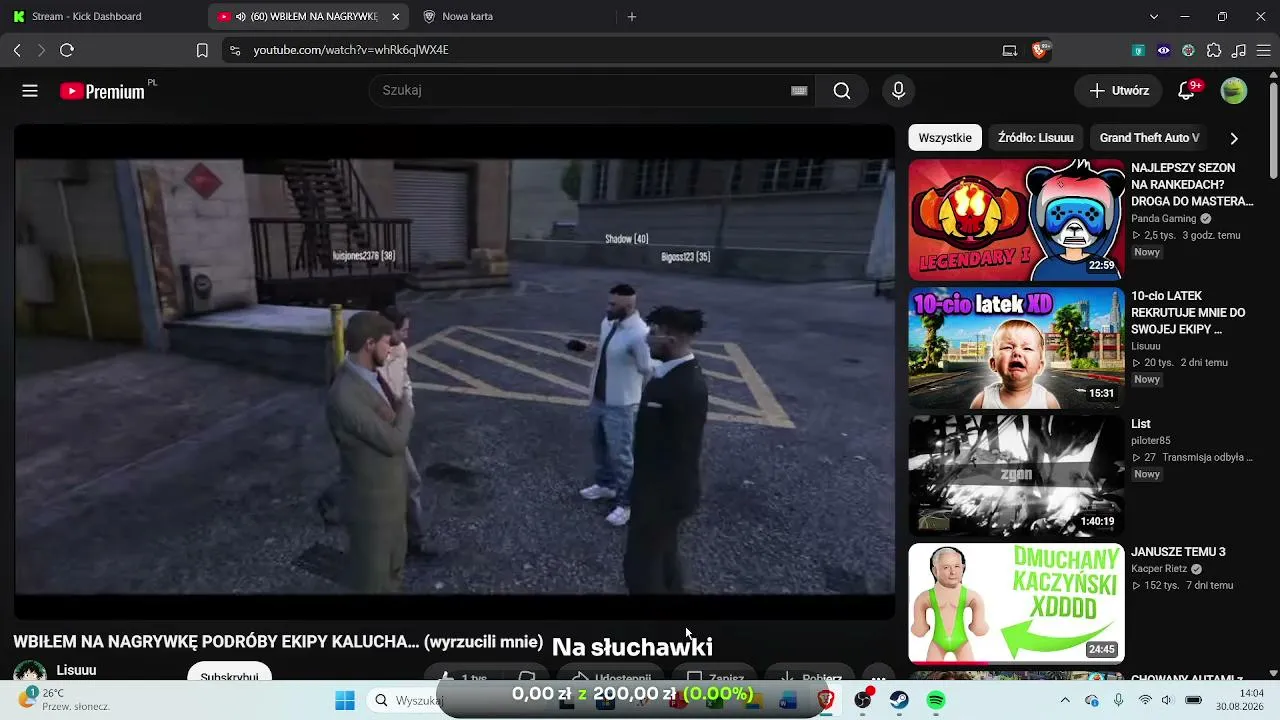1280x720 pixels.
Task: Click the Windows taskbar Wyszukaj search box
Action: point(405,701)
